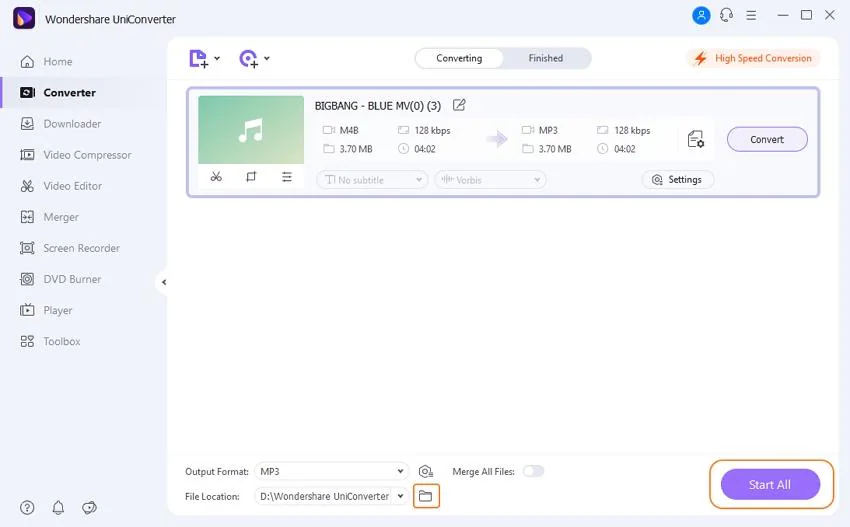Rename file using the edit pencil icon
Screen dimensions: 850x527
(x=459, y=105)
